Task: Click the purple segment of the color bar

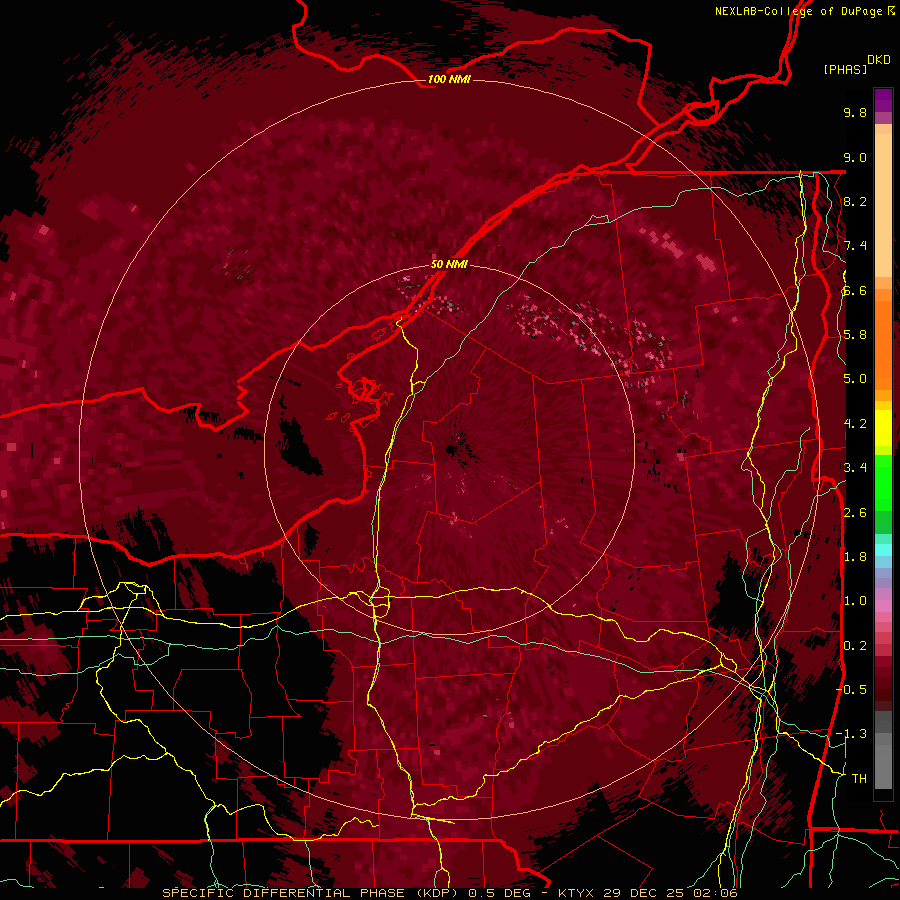Action: pos(883,100)
